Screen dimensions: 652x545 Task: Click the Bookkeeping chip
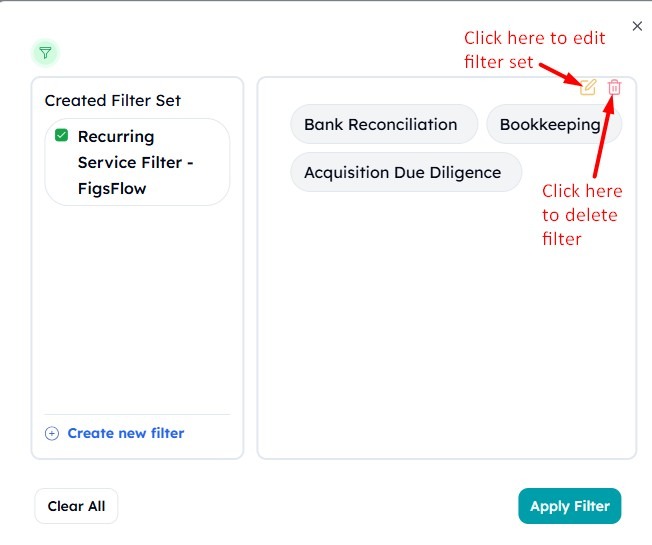pos(554,124)
